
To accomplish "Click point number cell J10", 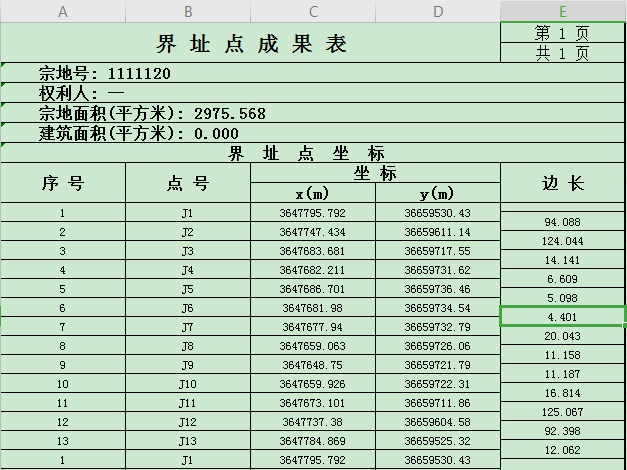I will coord(188,384).
